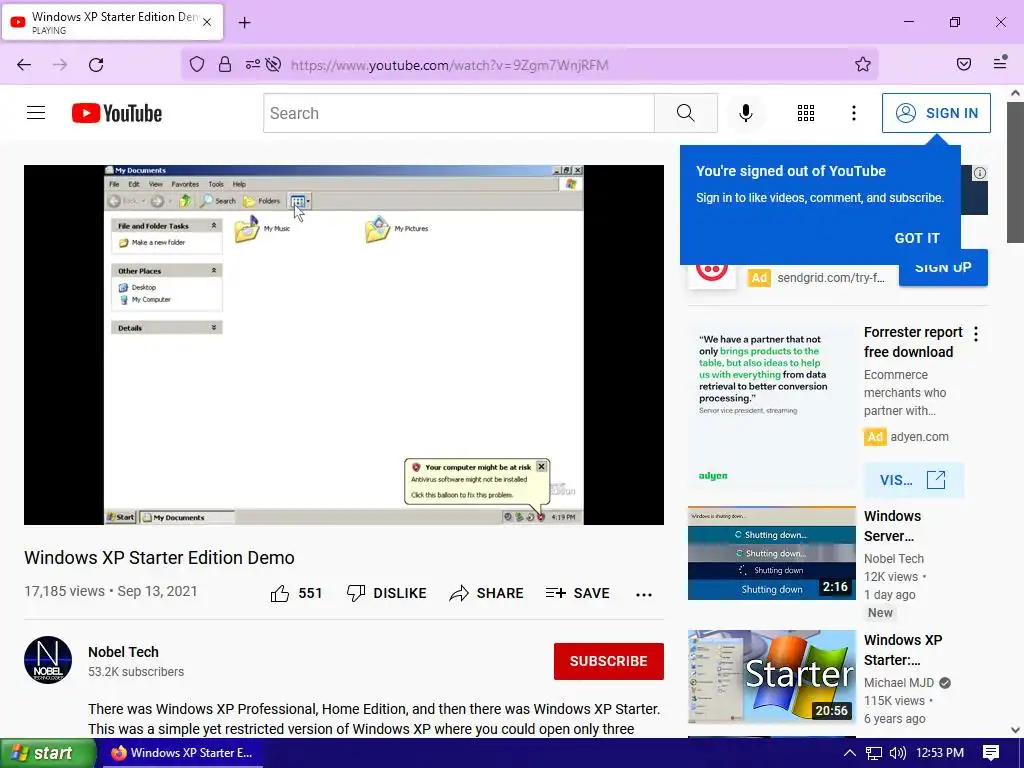Go to the YouTube home logo
The width and height of the screenshot is (1024, 768).
pyautogui.click(x=117, y=113)
